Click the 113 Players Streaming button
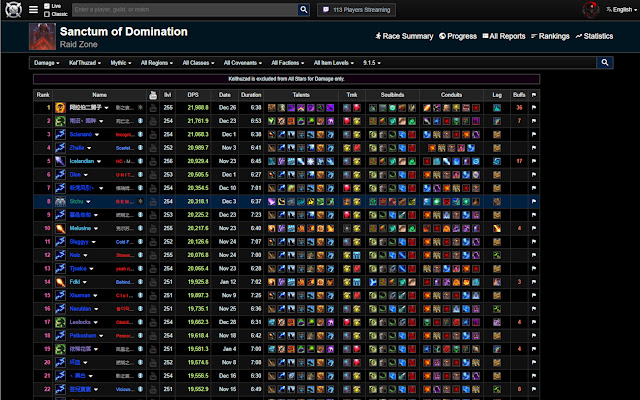Screen dimensions: 640x400 click(356, 10)
